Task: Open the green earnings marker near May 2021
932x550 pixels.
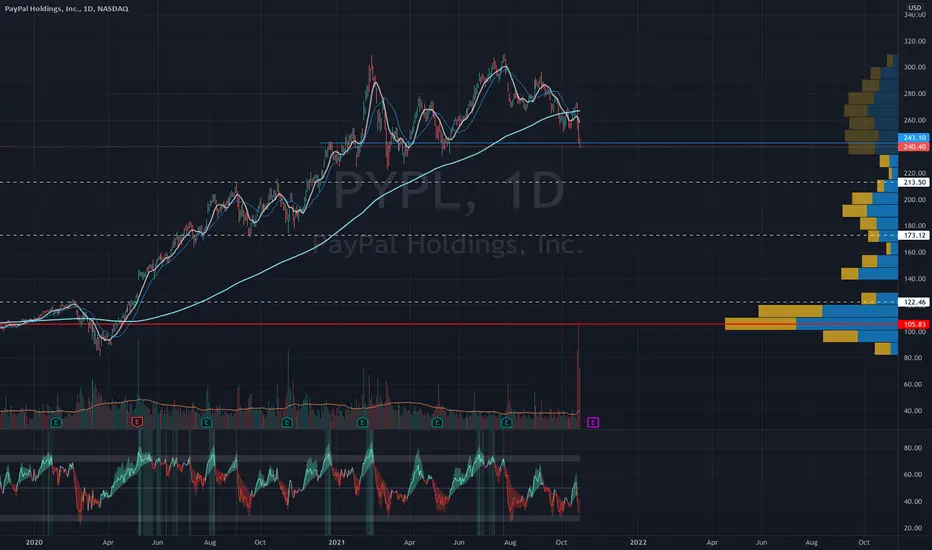Action: pos(437,422)
